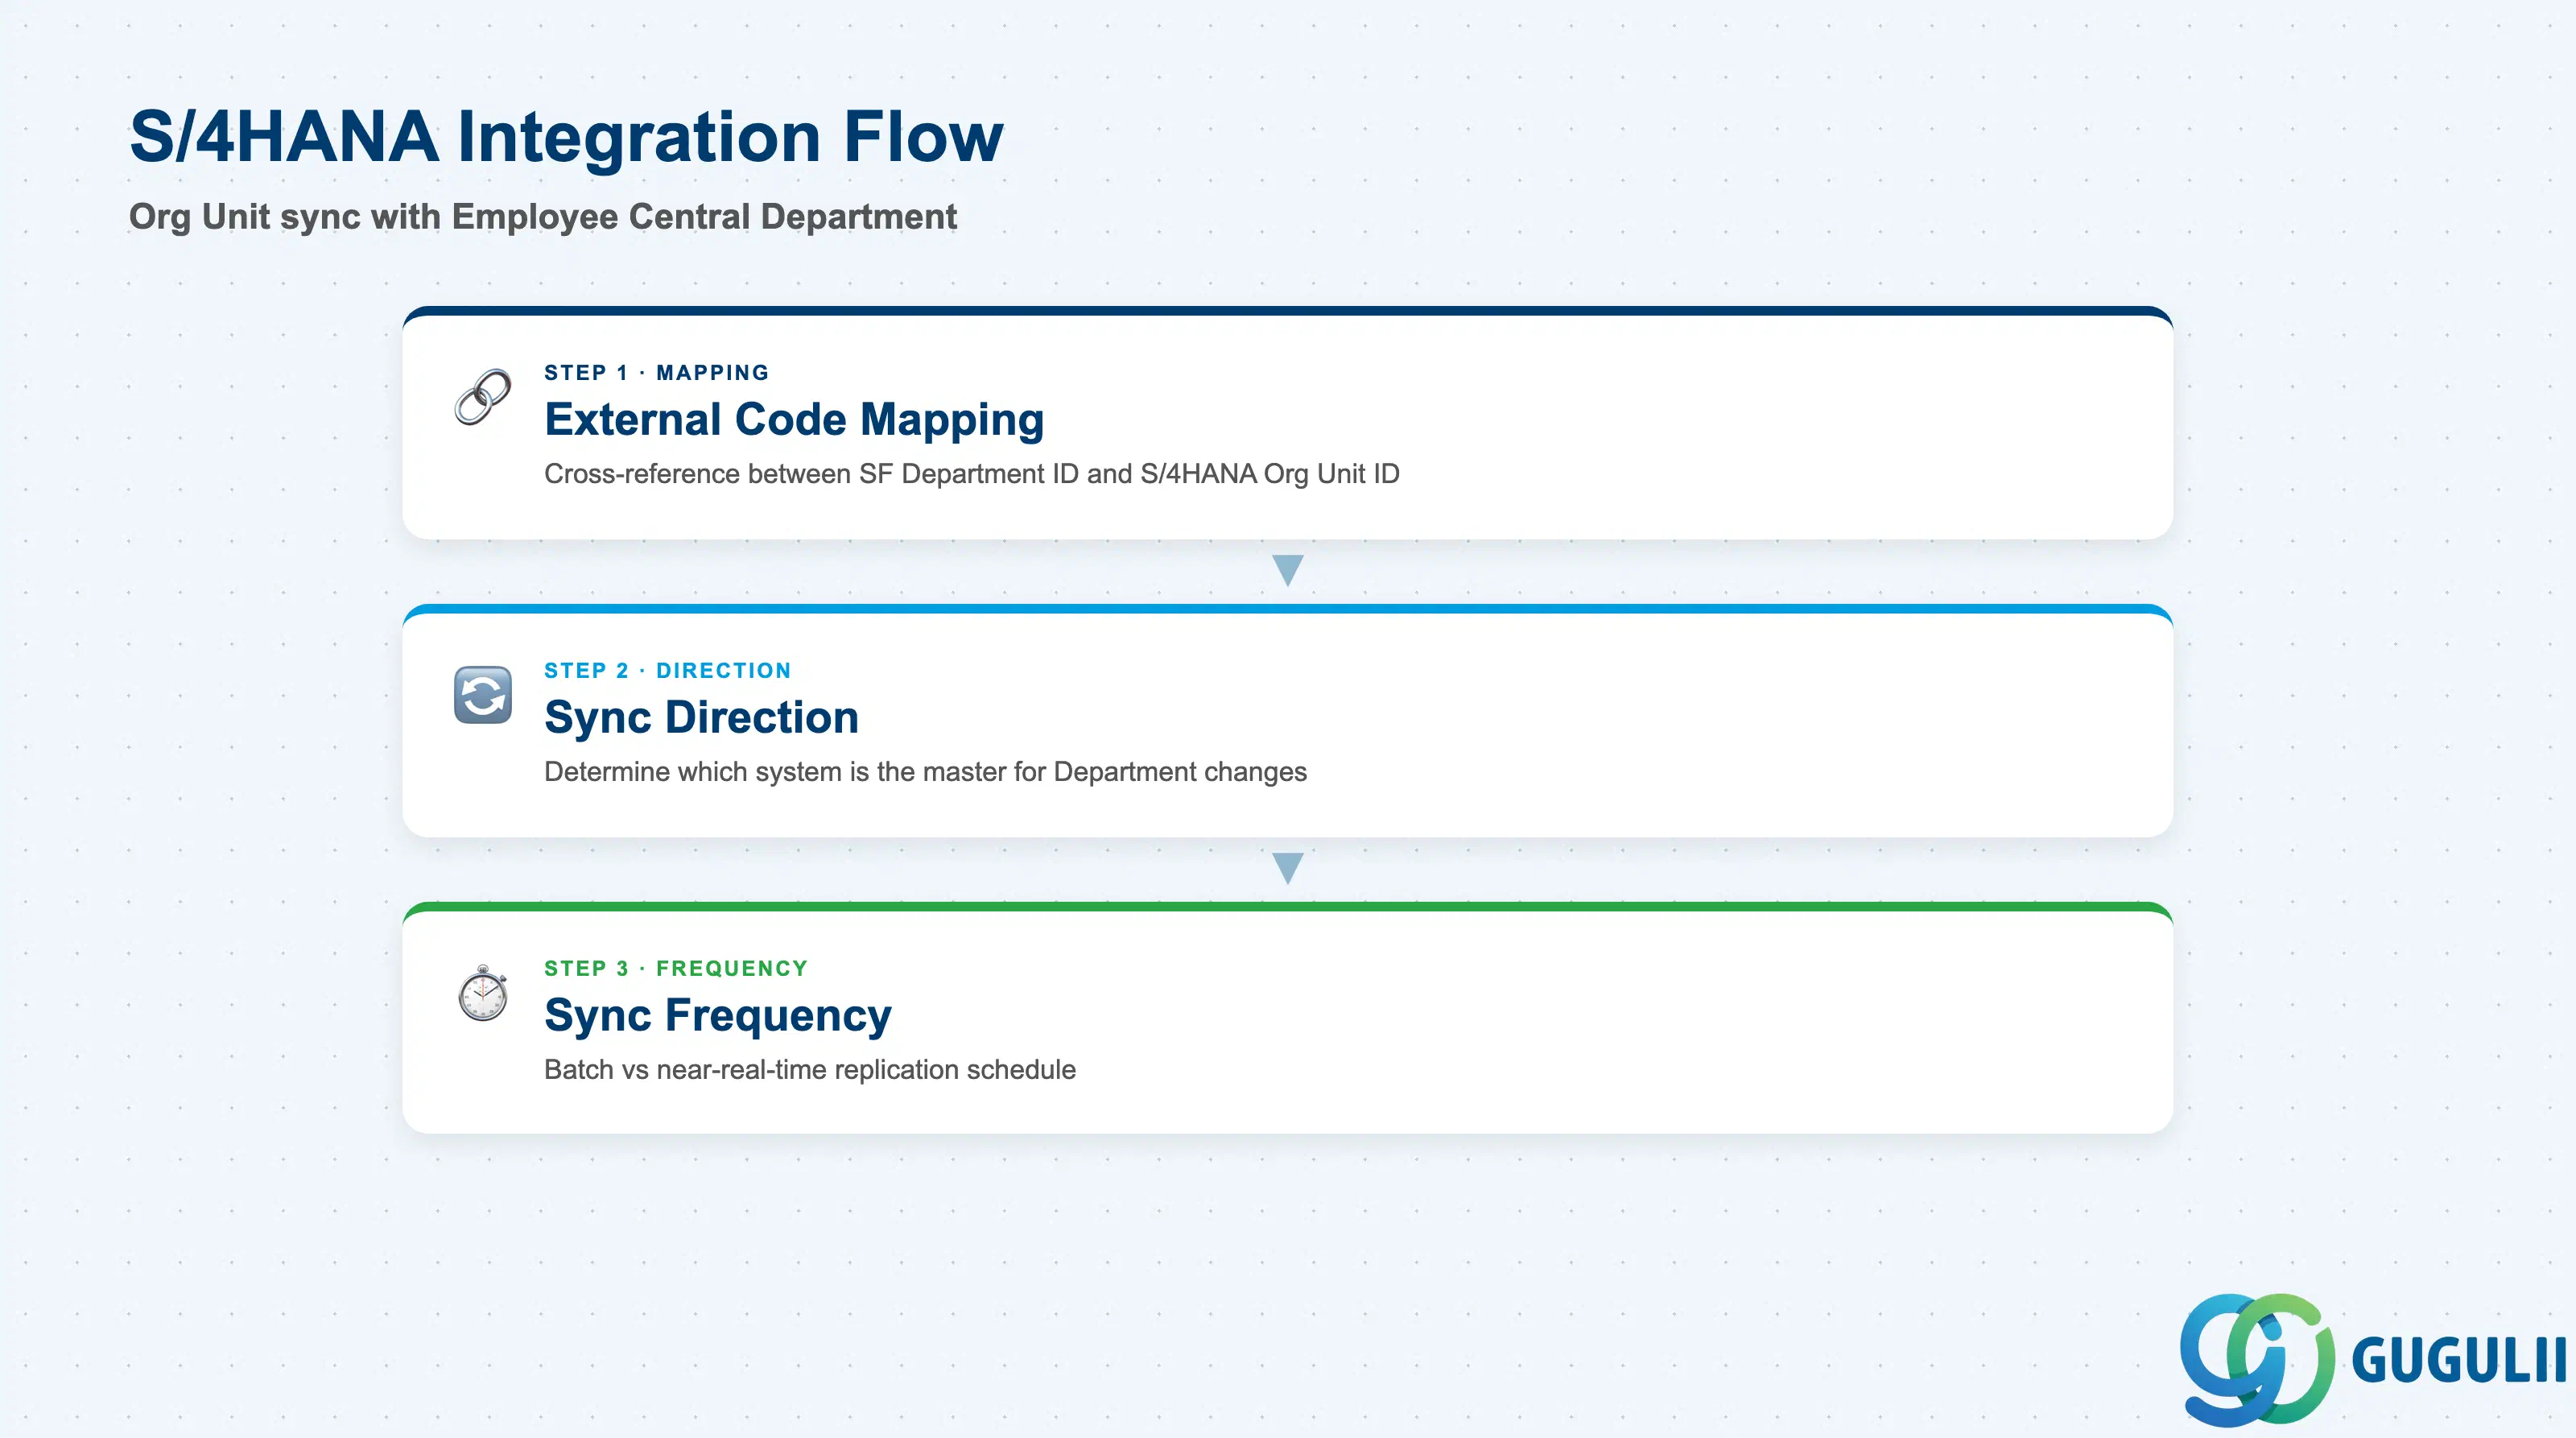Click the down arrow below Sync Direction

click(x=1287, y=868)
